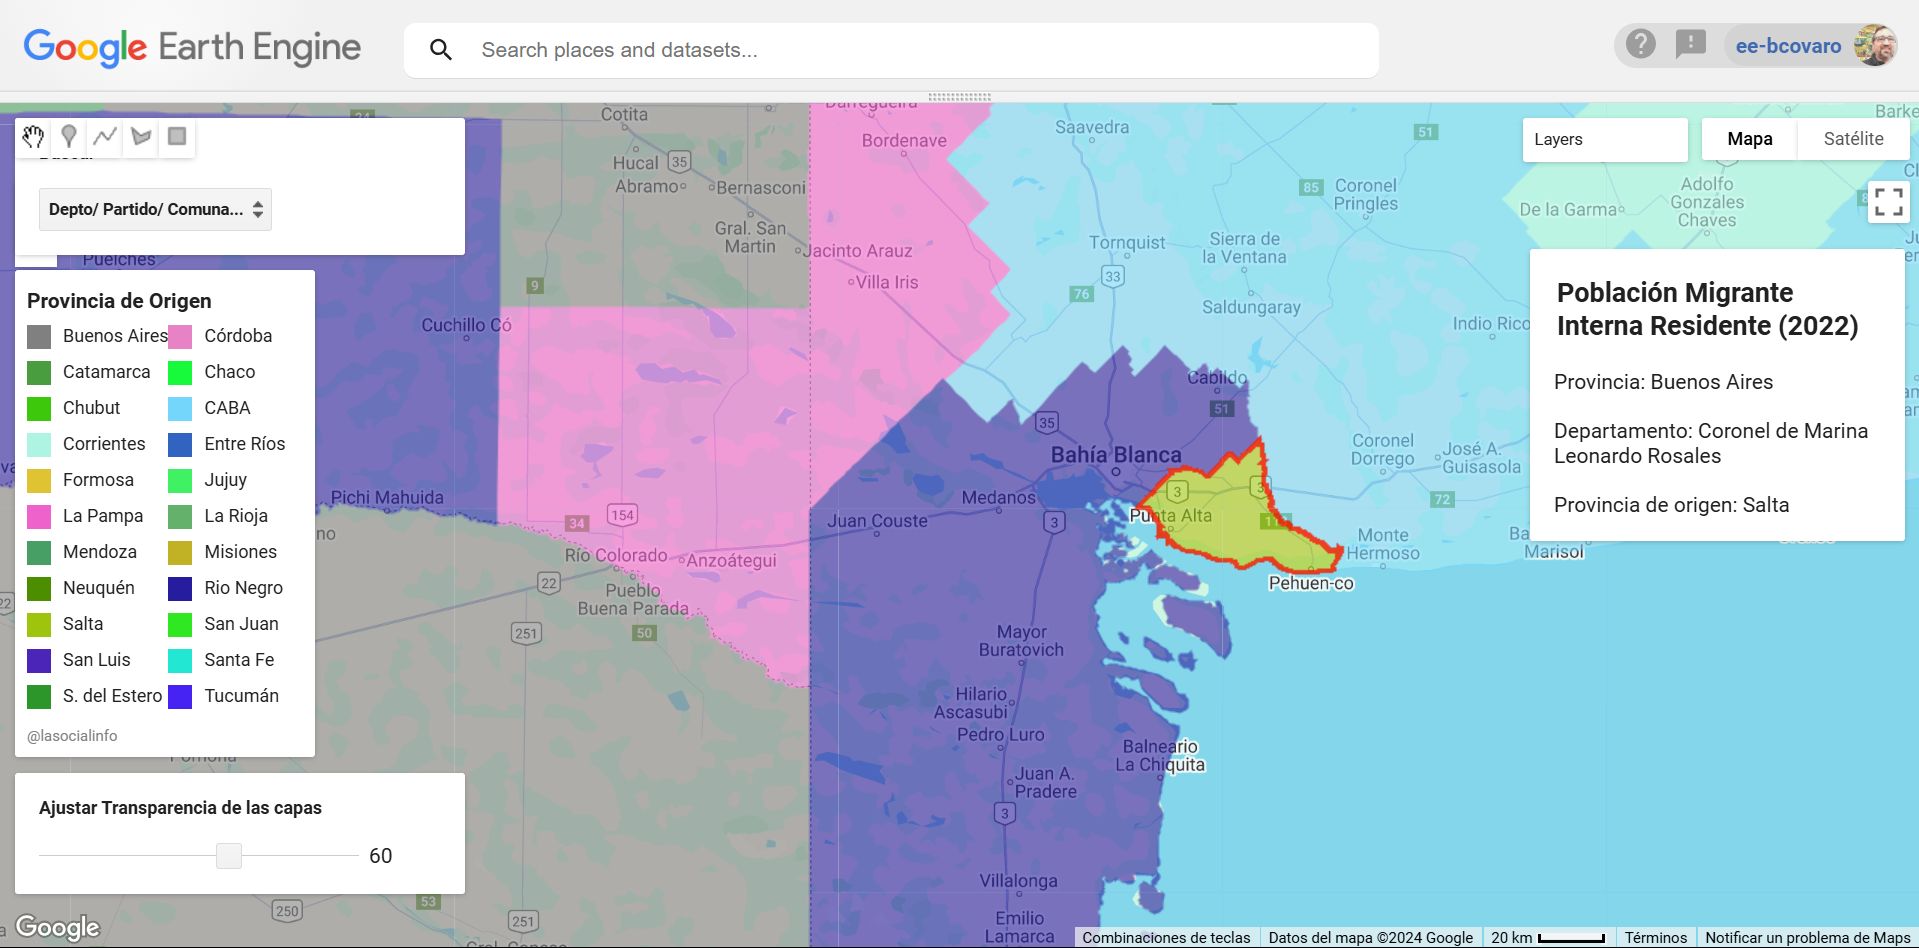Choose the add marker pin tool
This screenshot has height=948, width=1919.
[69, 137]
